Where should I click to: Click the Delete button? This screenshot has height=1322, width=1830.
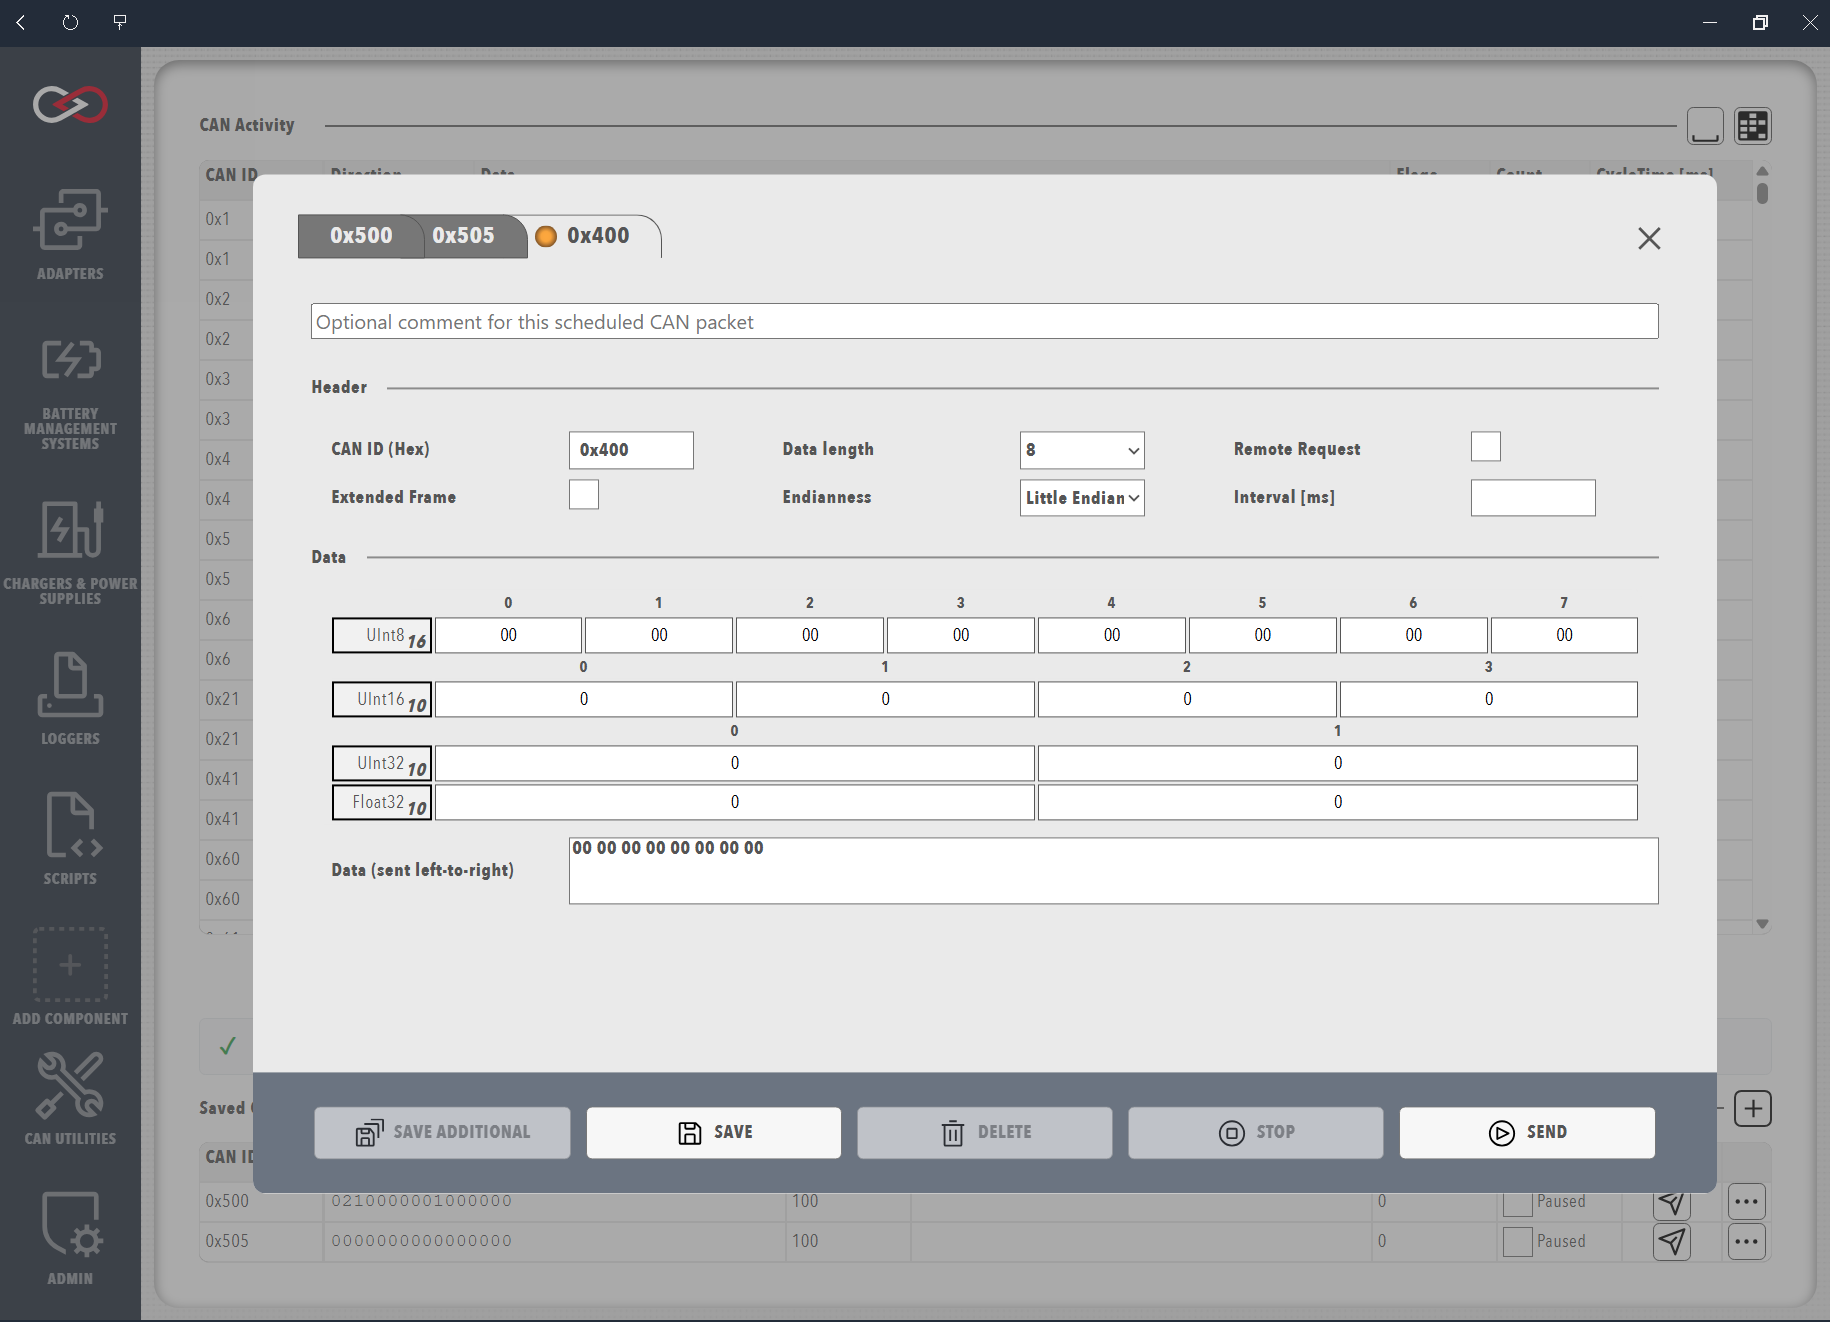[985, 1132]
